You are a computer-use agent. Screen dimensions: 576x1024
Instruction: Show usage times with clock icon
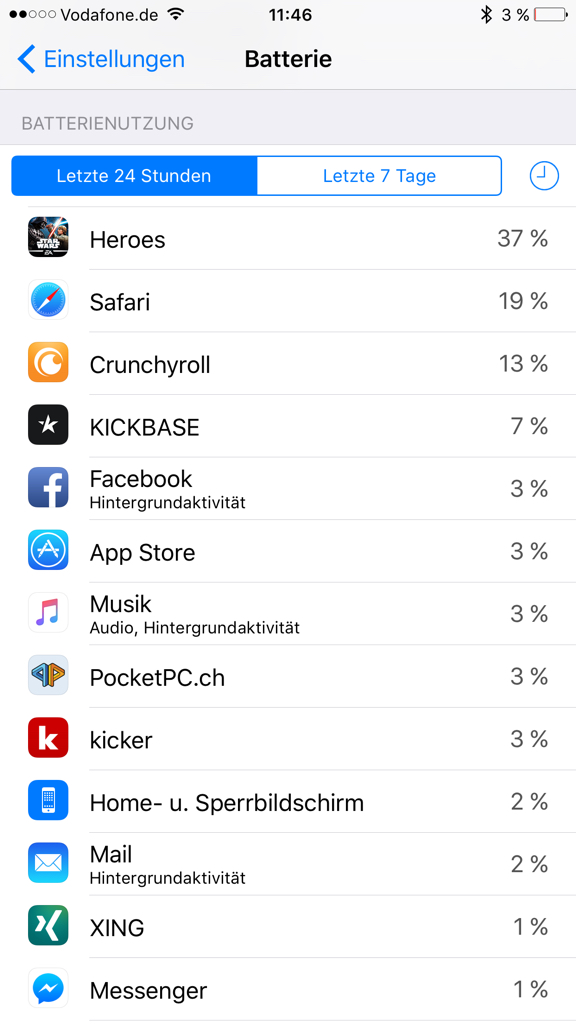[544, 176]
